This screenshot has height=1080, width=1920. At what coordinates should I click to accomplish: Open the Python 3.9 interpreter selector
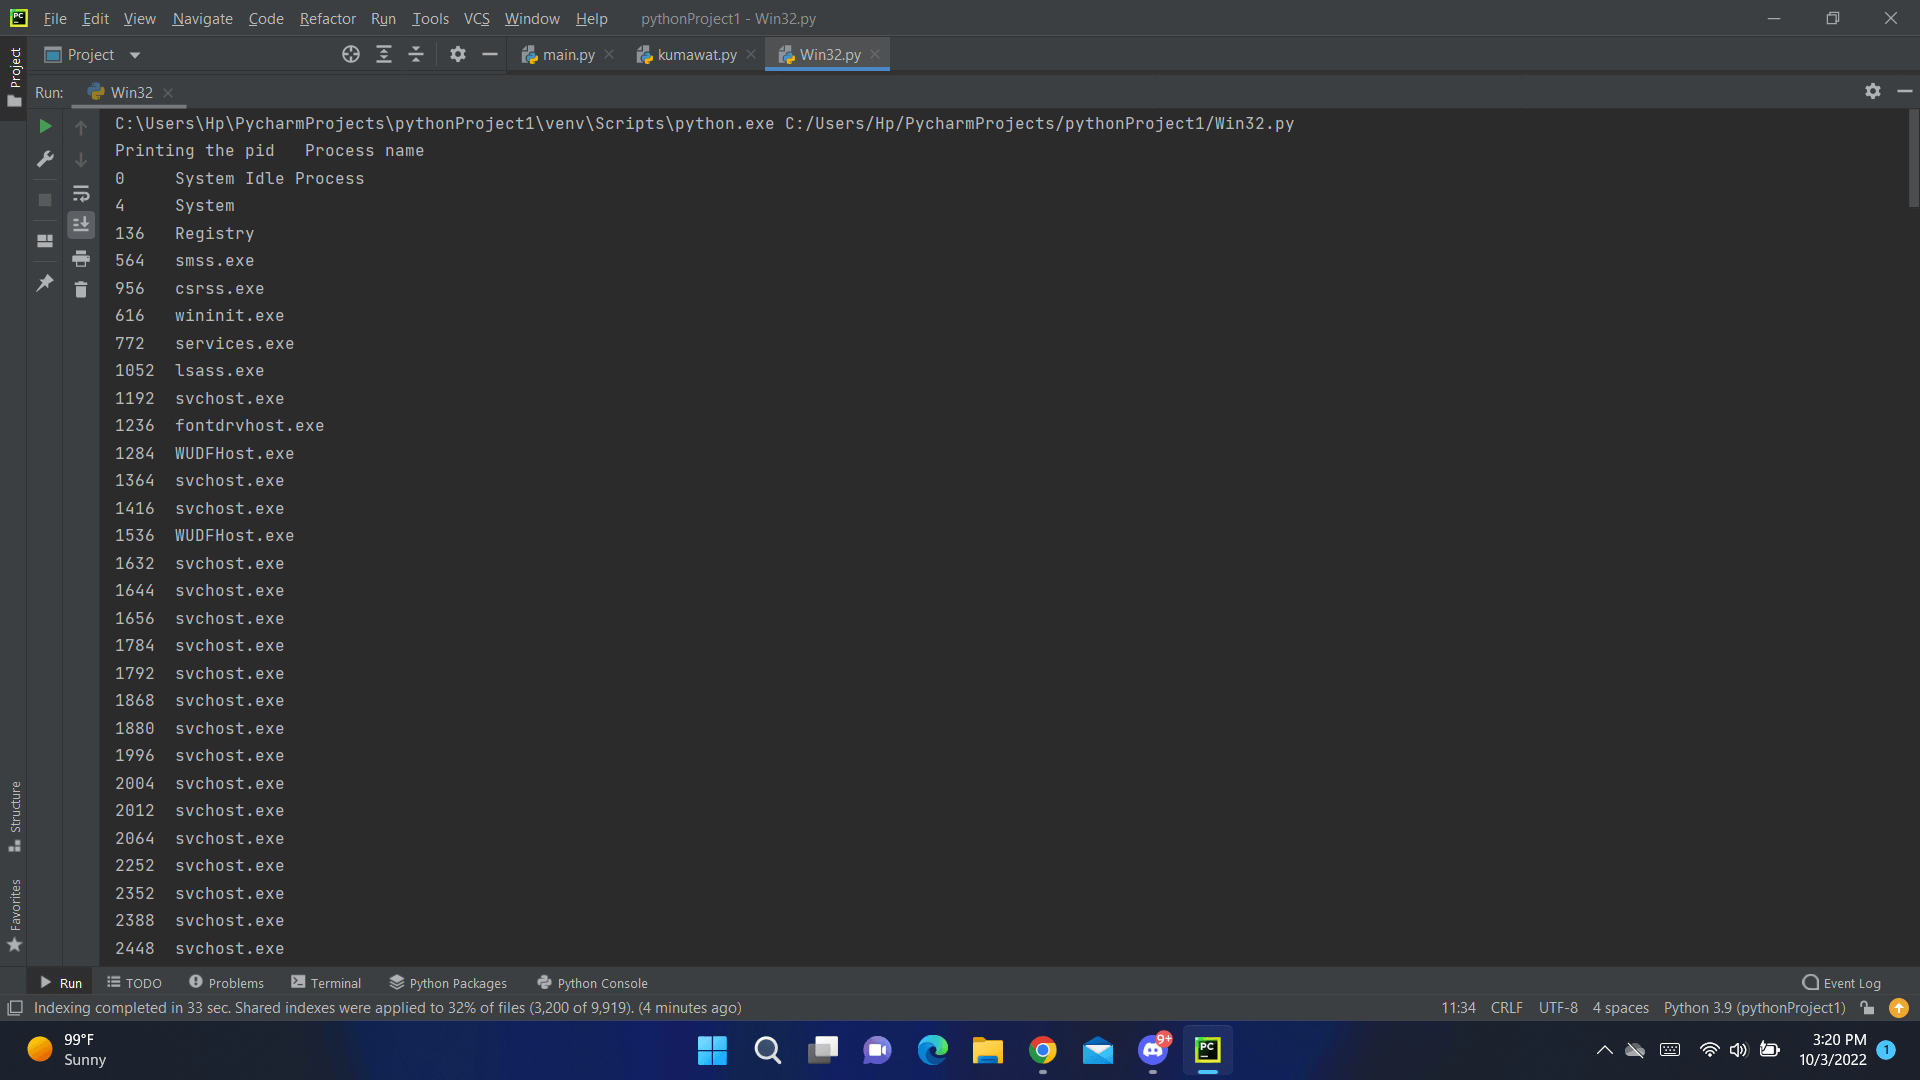pyautogui.click(x=1755, y=1008)
